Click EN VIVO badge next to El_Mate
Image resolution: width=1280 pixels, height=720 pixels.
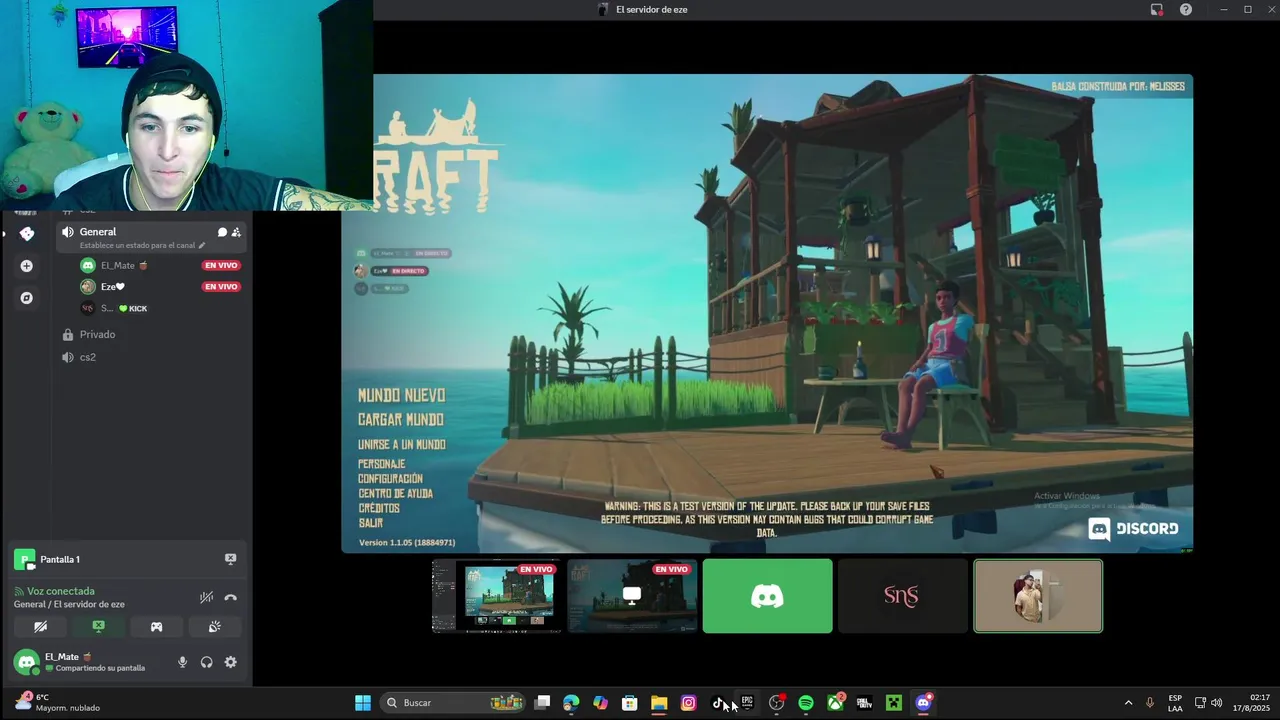pyautogui.click(x=221, y=265)
